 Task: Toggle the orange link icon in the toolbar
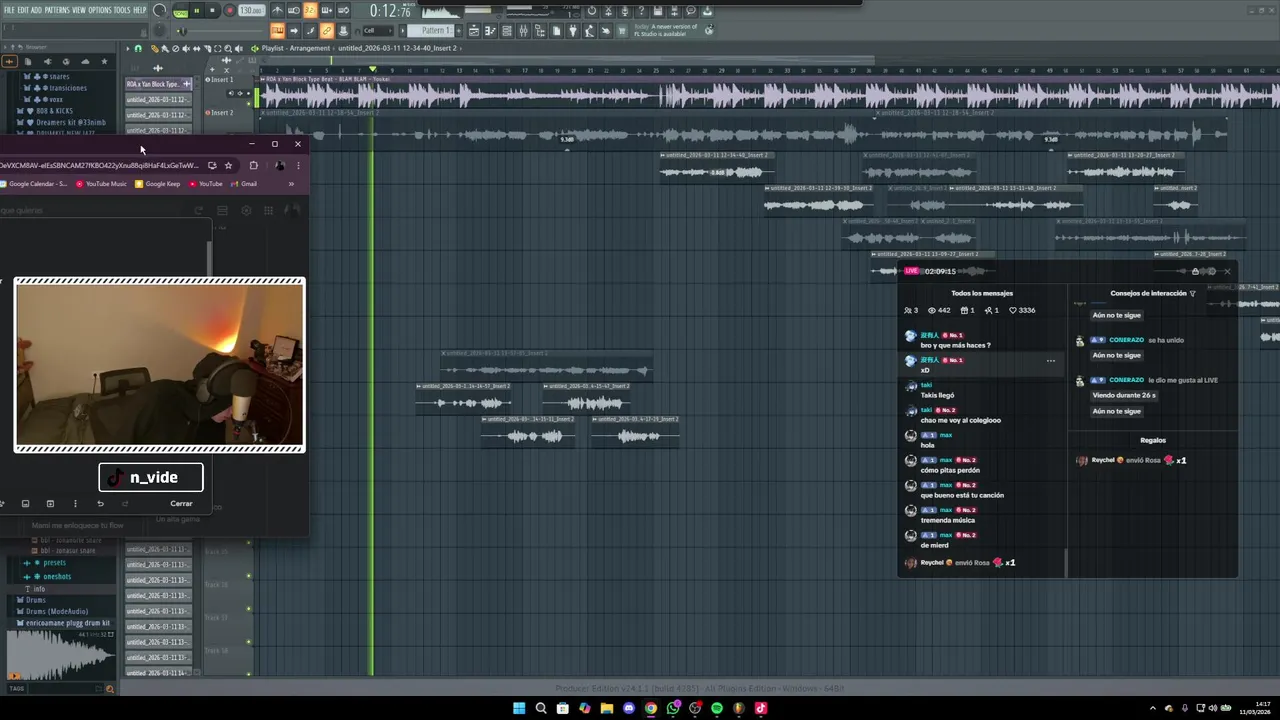click(x=327, y=31)
